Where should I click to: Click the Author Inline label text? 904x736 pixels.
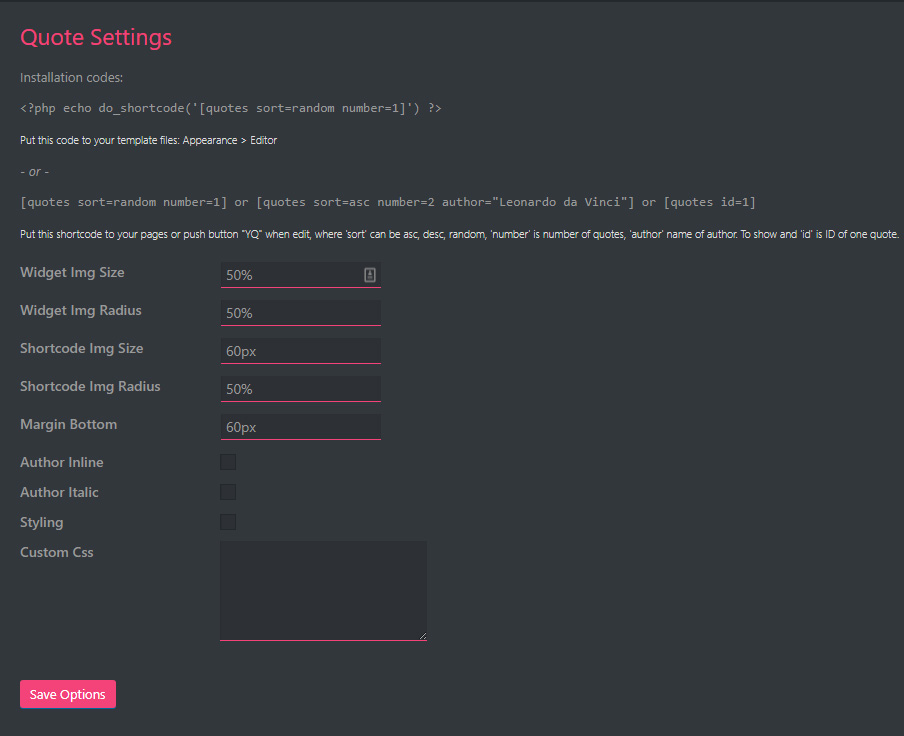tap(62, 462)
